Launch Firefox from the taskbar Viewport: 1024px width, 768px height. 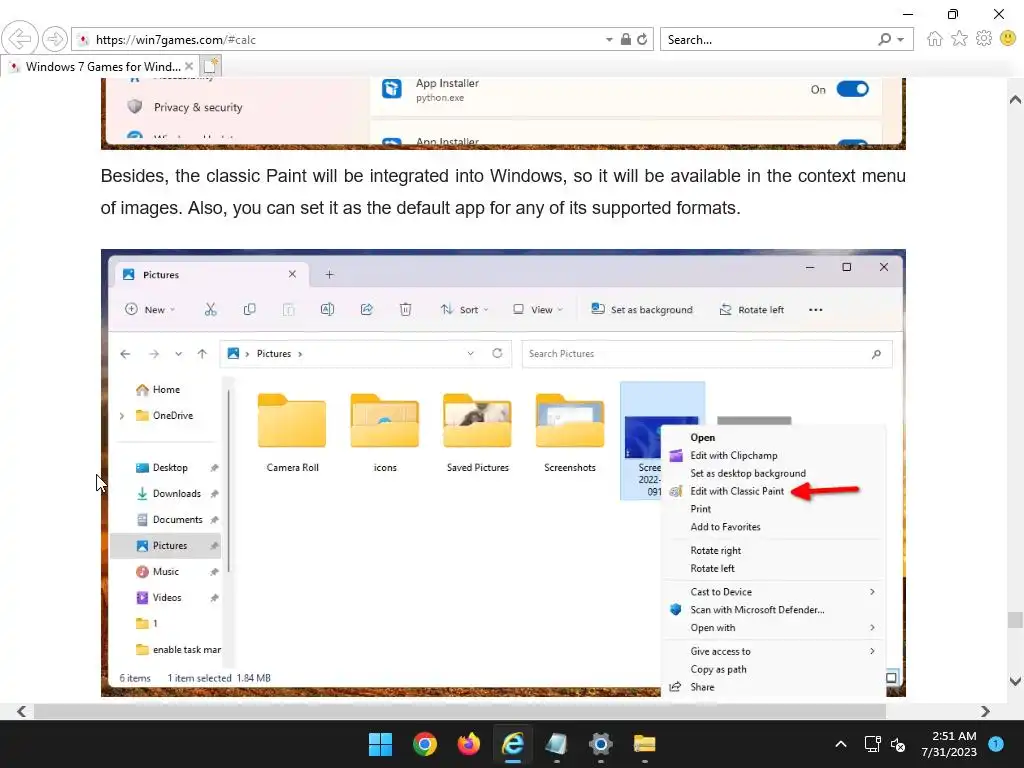pyautogui.click(x=468, y=744)
